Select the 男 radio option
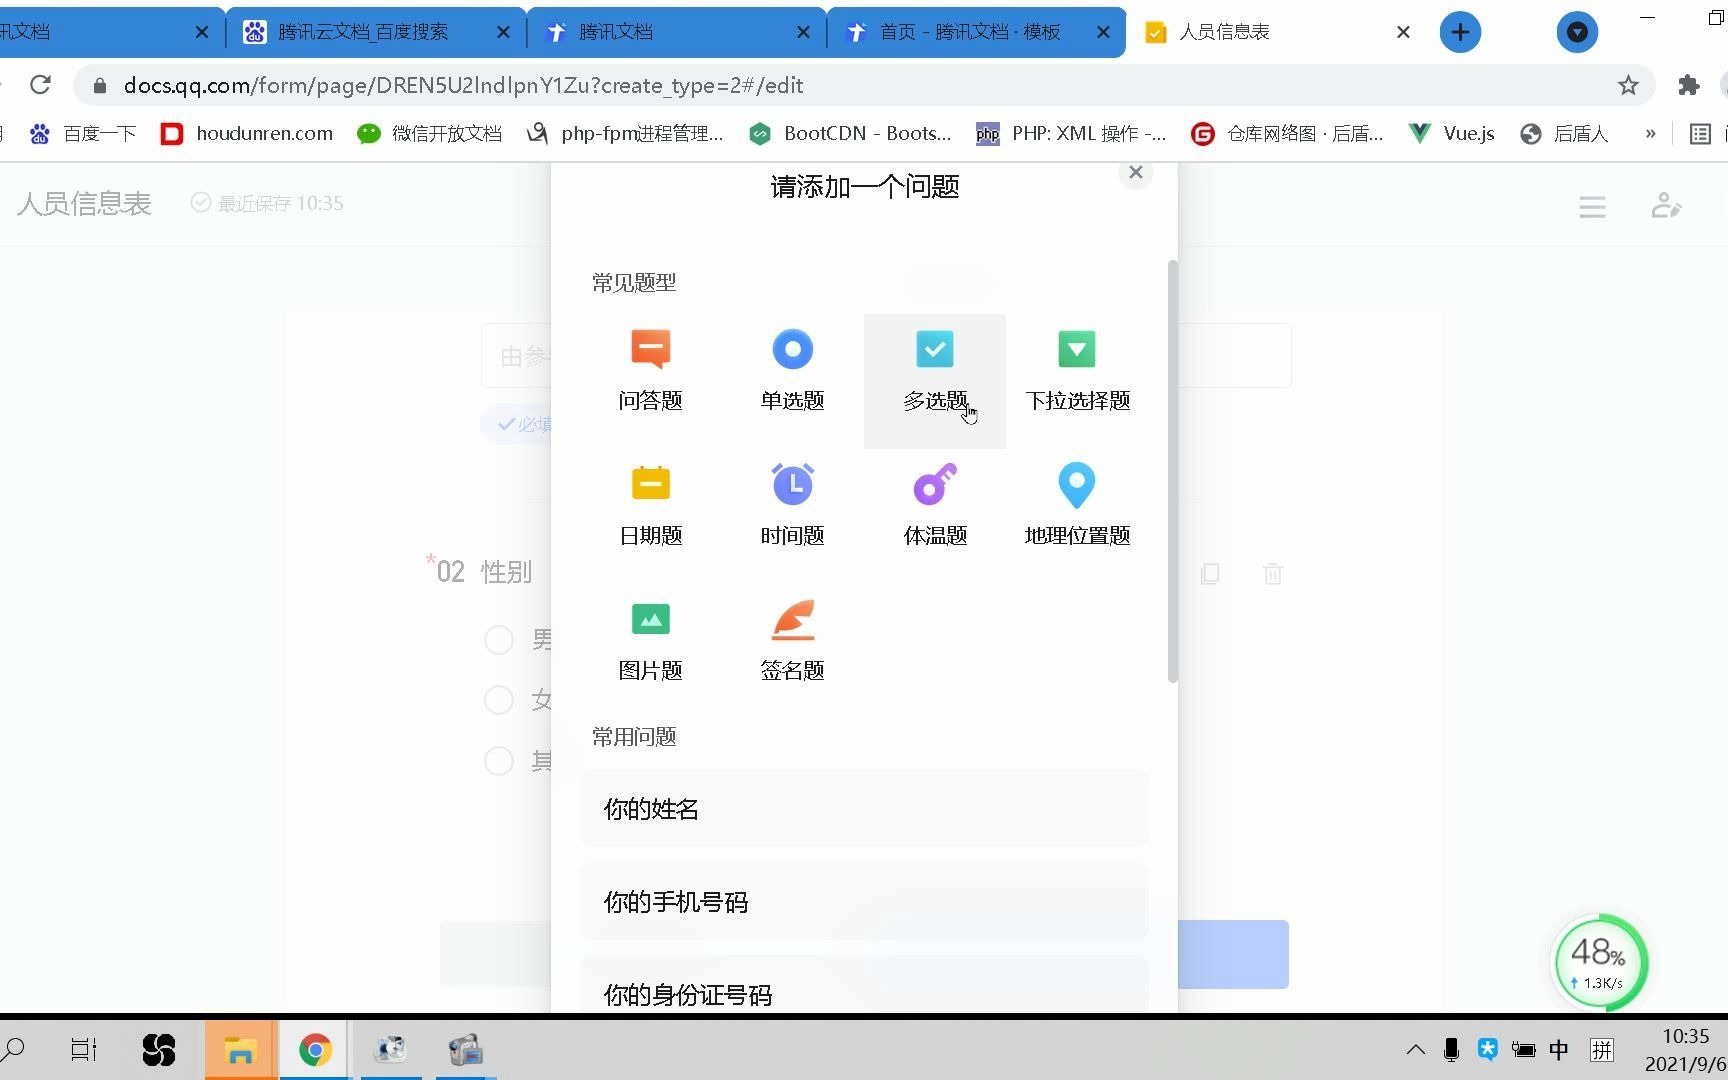Screen dimensions: 1728x1080 [x=498, y=640]
